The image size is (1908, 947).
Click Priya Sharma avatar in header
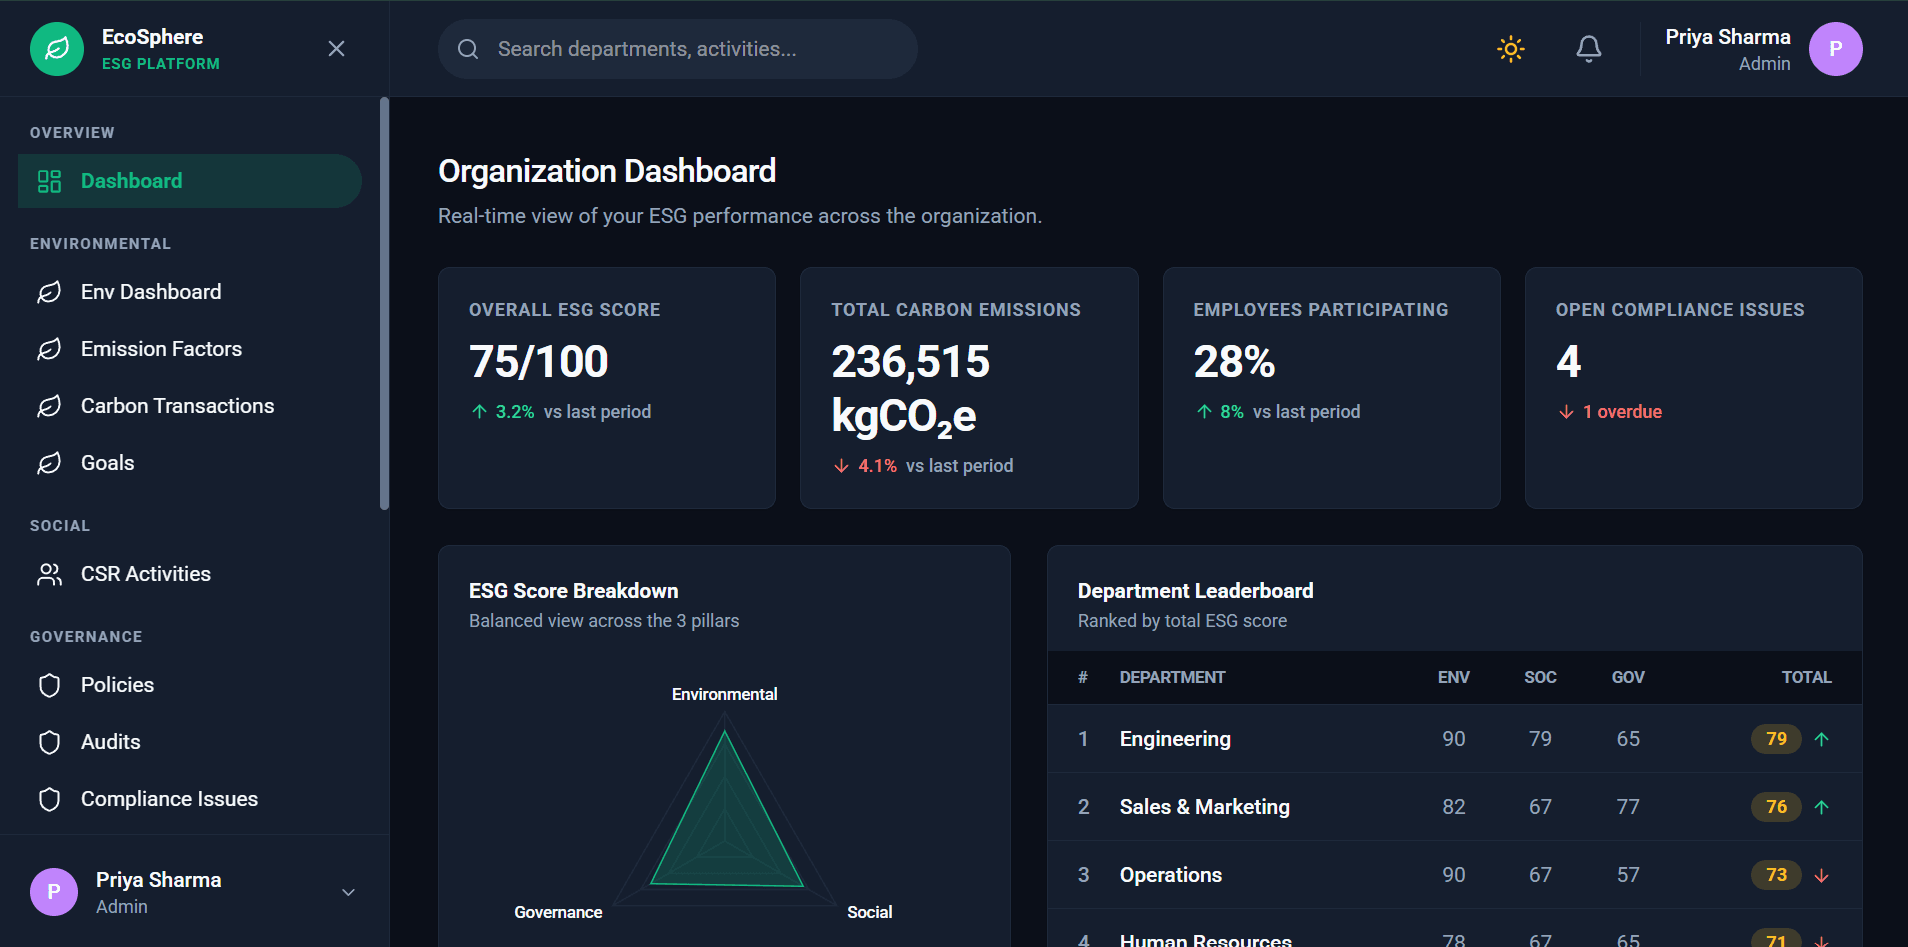(x=1836, y=49)
